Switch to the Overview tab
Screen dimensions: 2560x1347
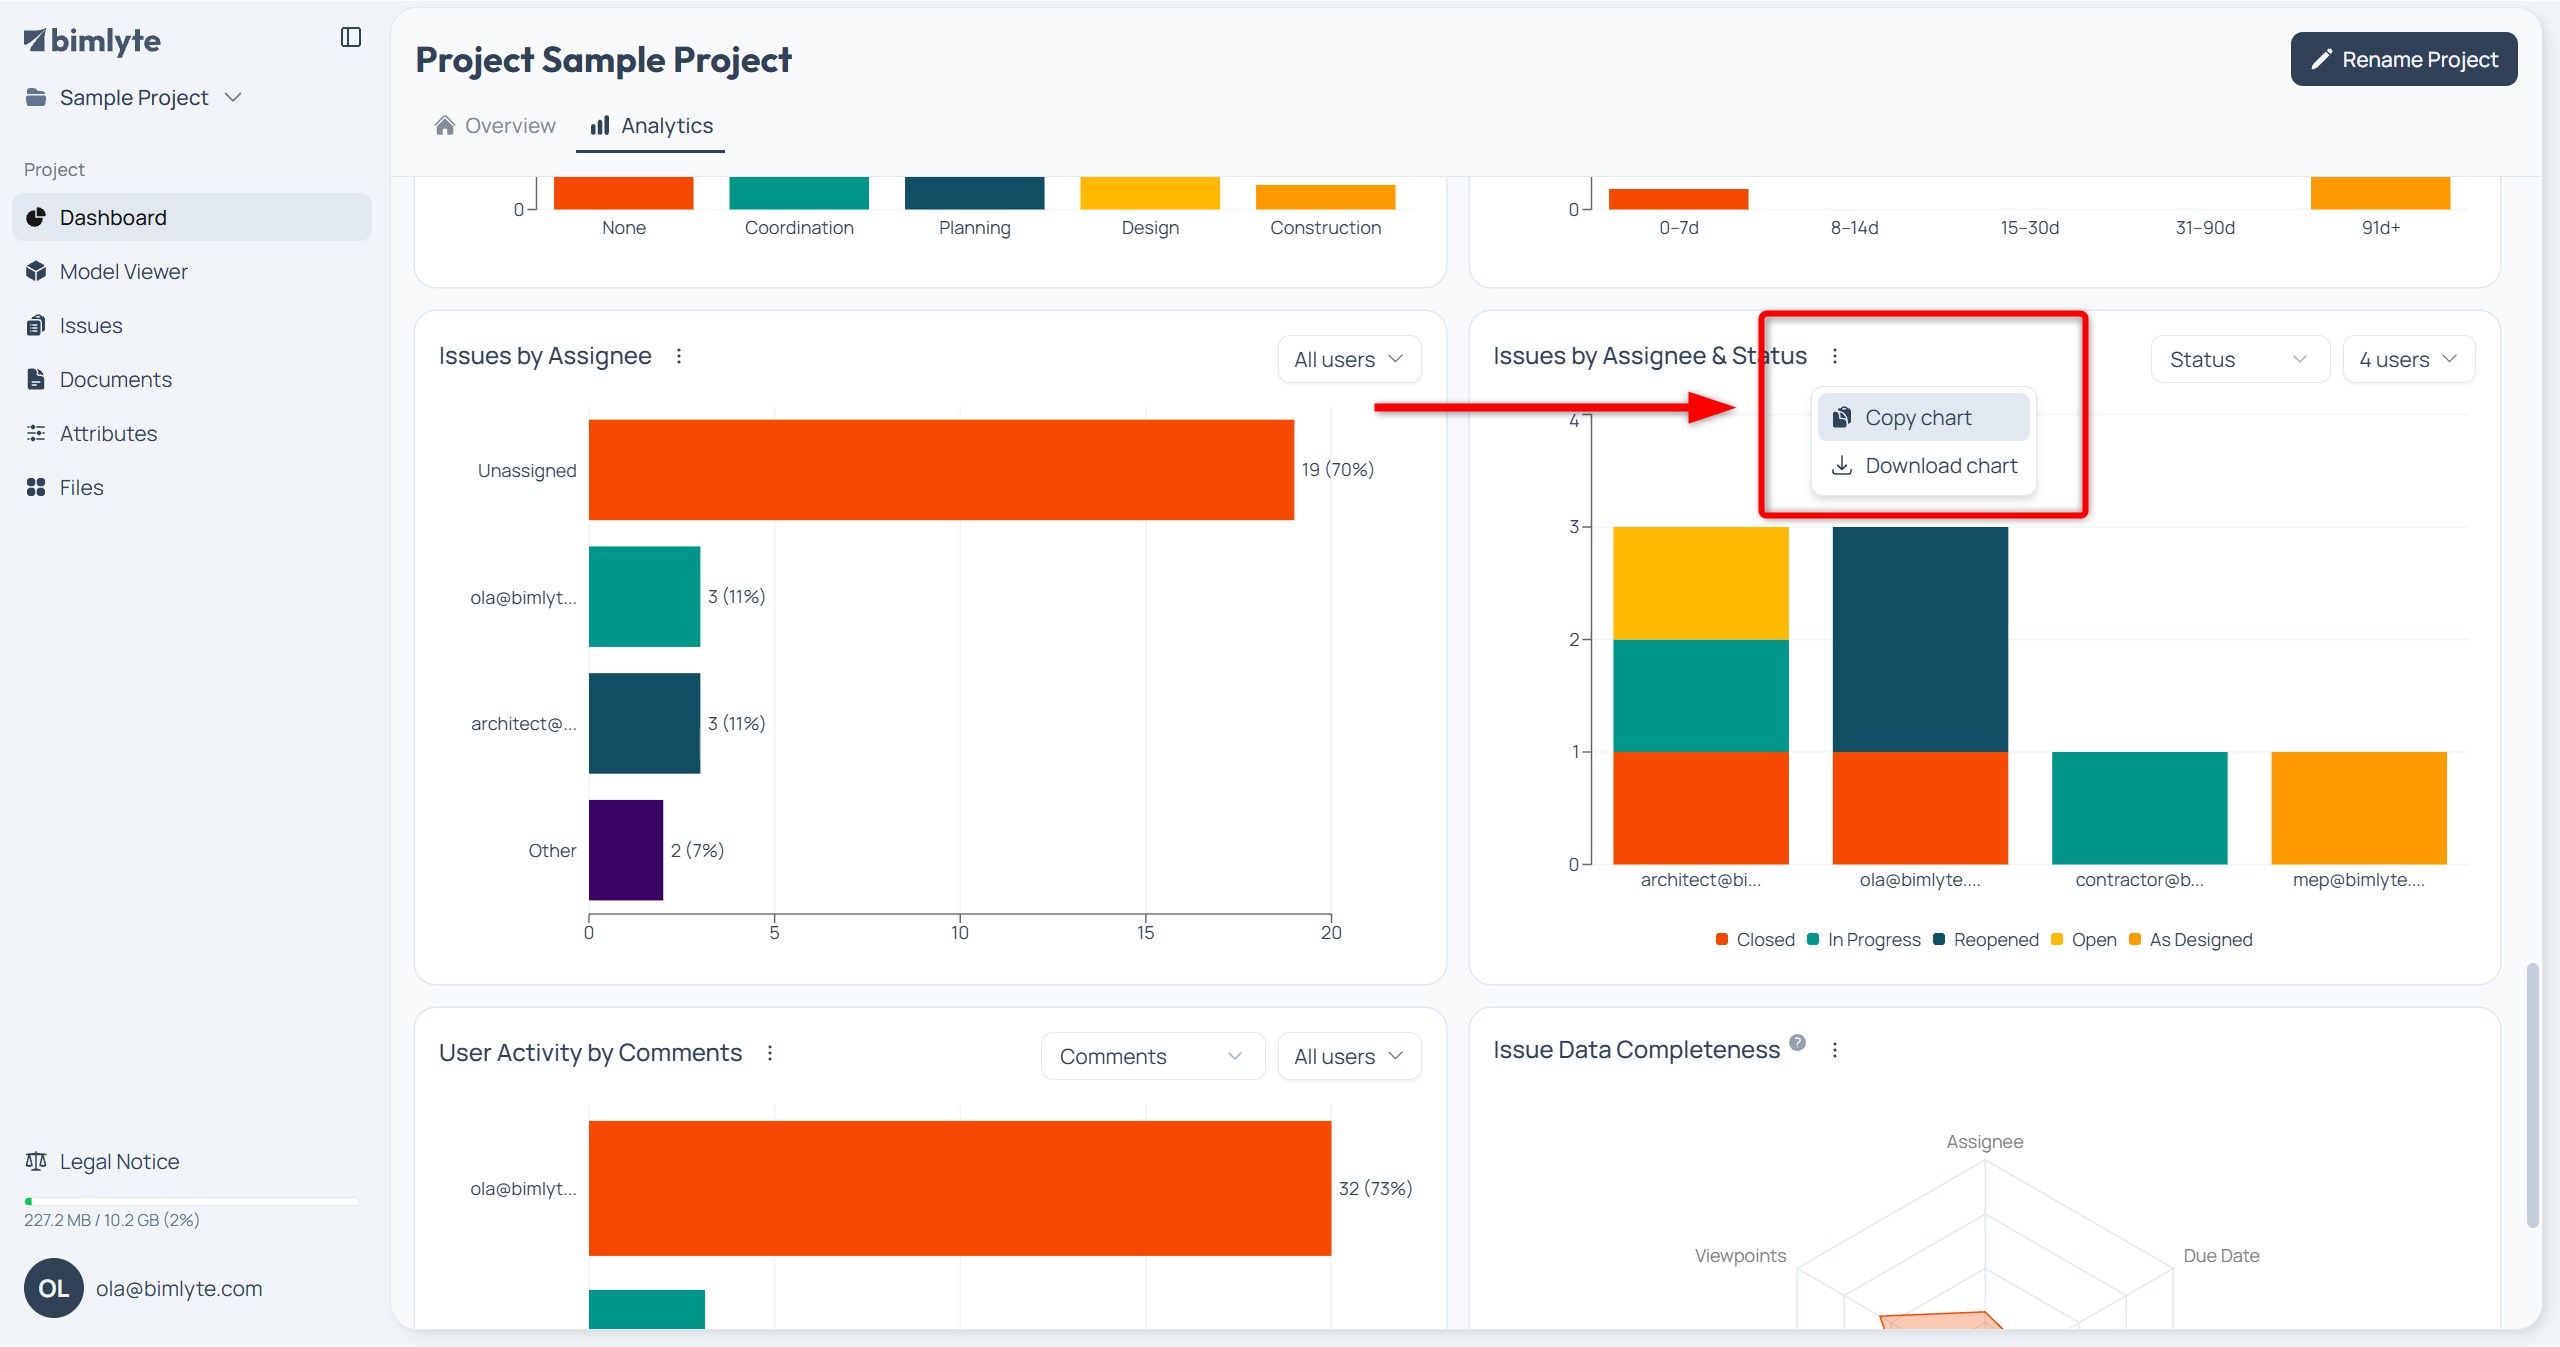tap(495, 126)
